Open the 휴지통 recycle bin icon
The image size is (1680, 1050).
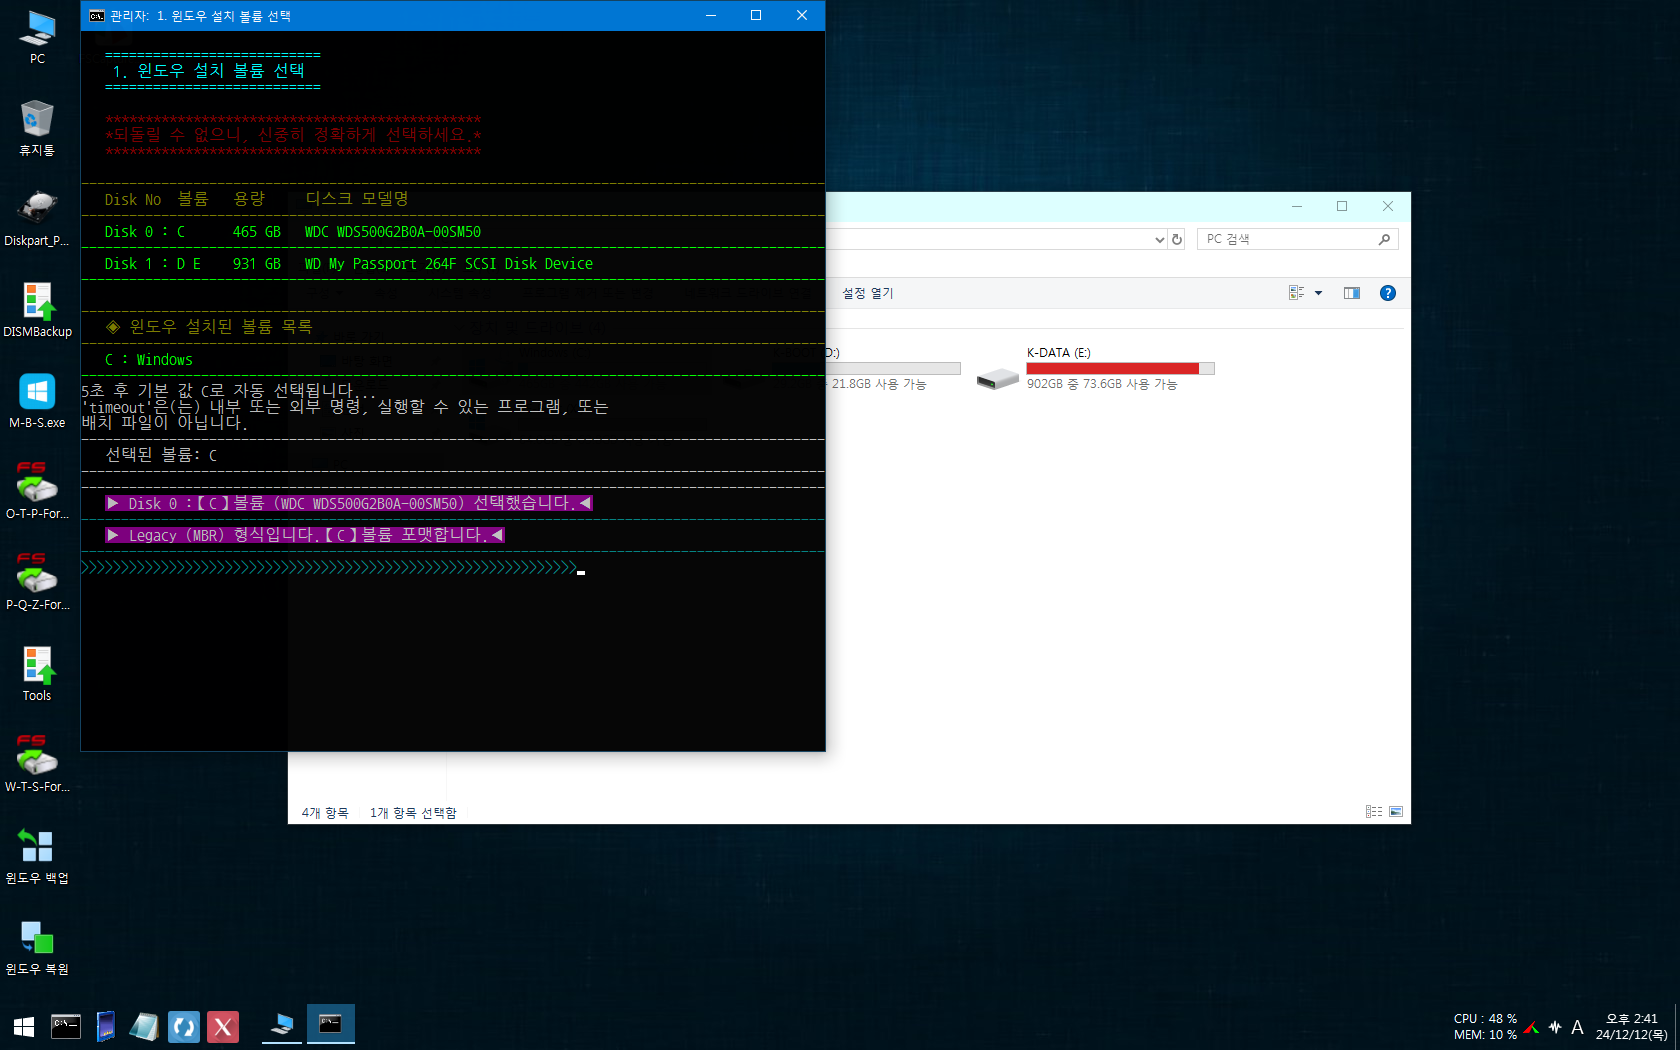[x=37, y=128]
